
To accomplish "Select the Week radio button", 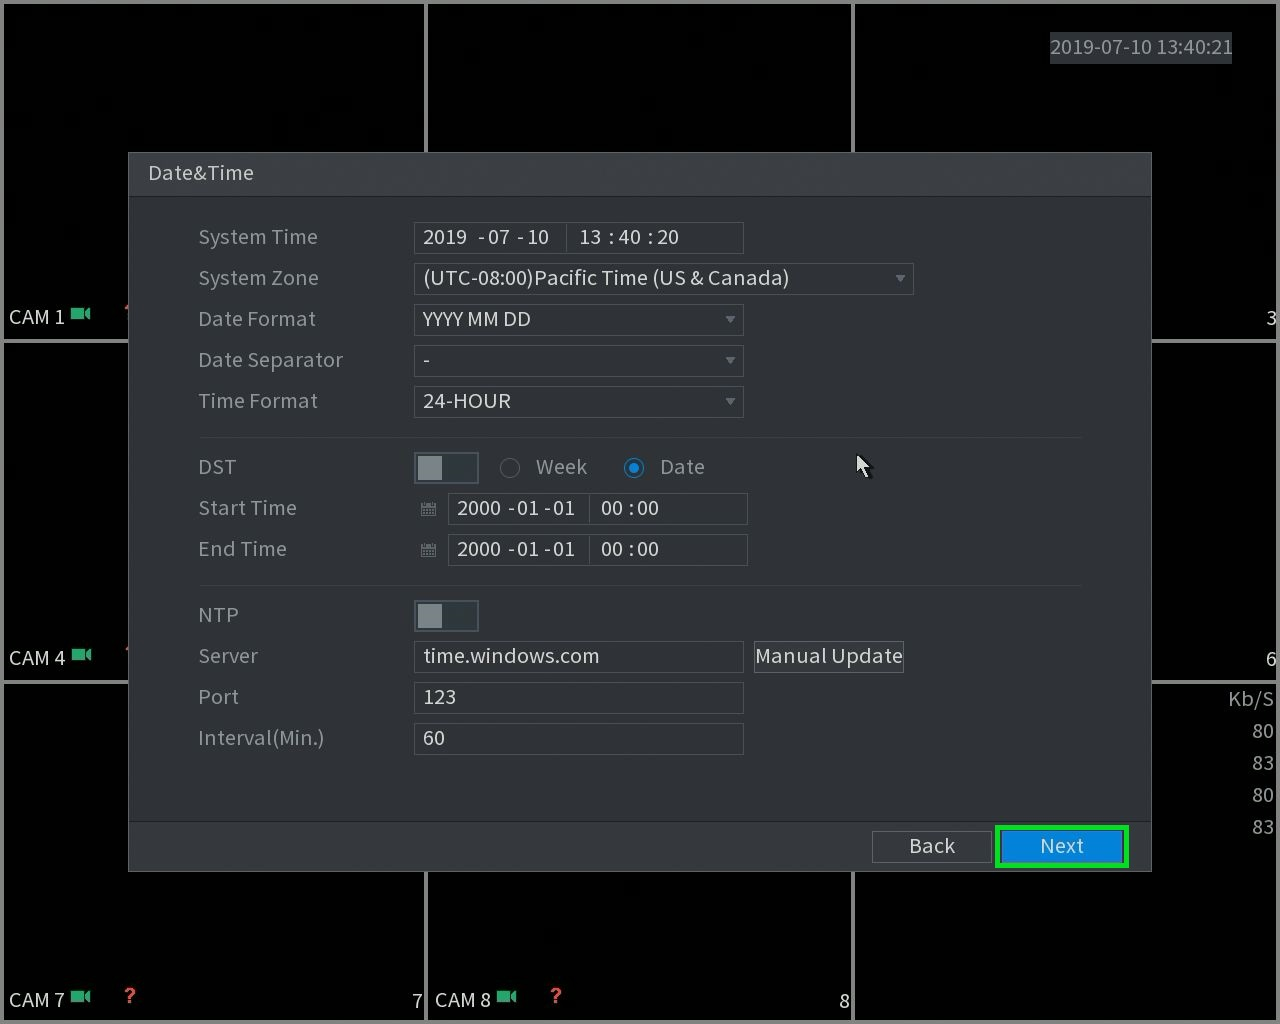I will point(510,468).
